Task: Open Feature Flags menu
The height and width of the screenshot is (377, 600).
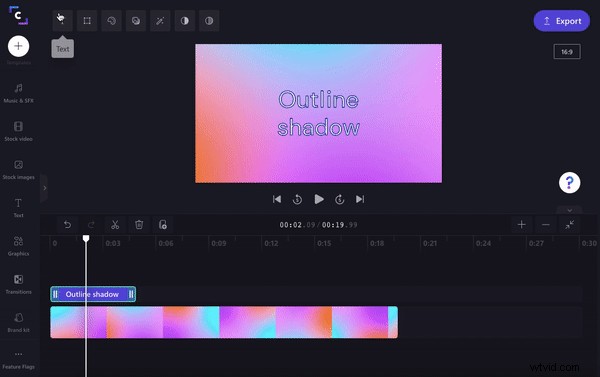Action: (x=18, y=360)
